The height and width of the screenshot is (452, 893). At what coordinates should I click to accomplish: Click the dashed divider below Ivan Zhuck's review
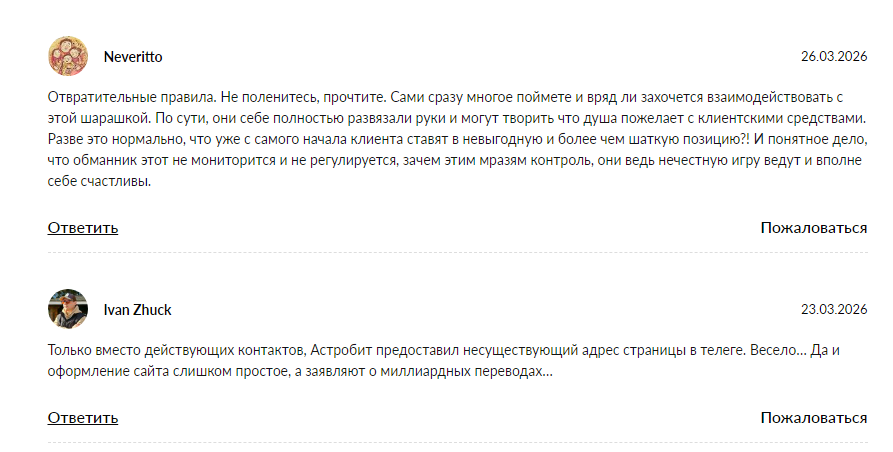457,442
